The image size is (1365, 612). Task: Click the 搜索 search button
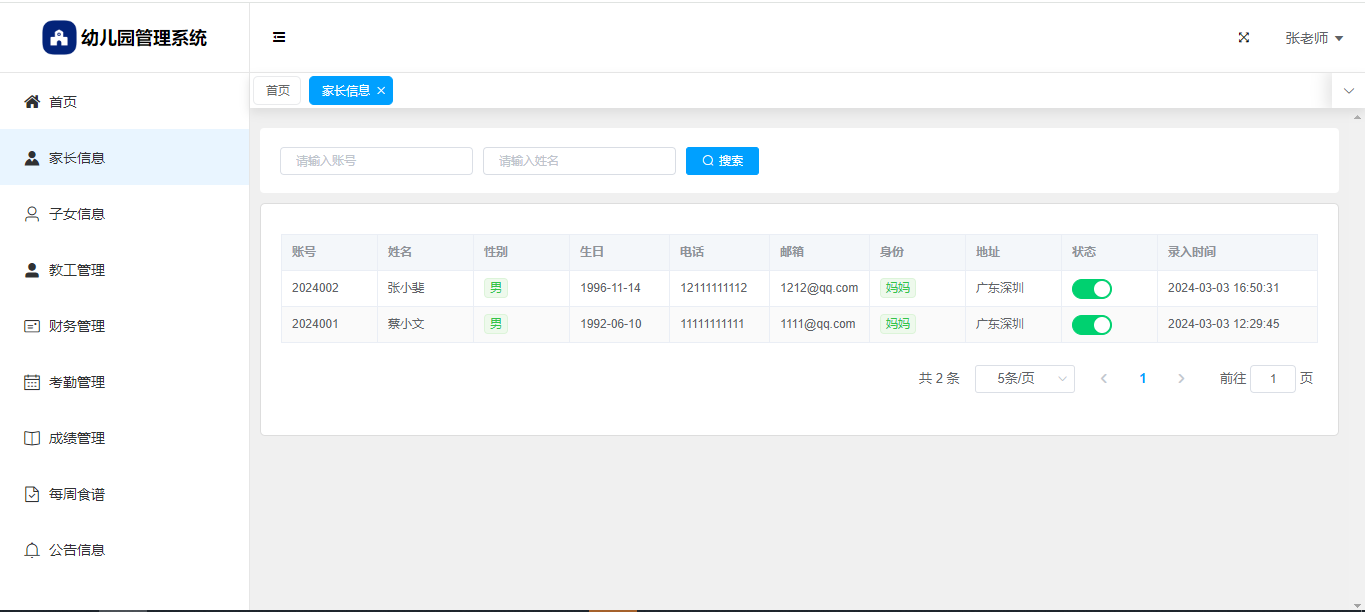click(722, 161)
